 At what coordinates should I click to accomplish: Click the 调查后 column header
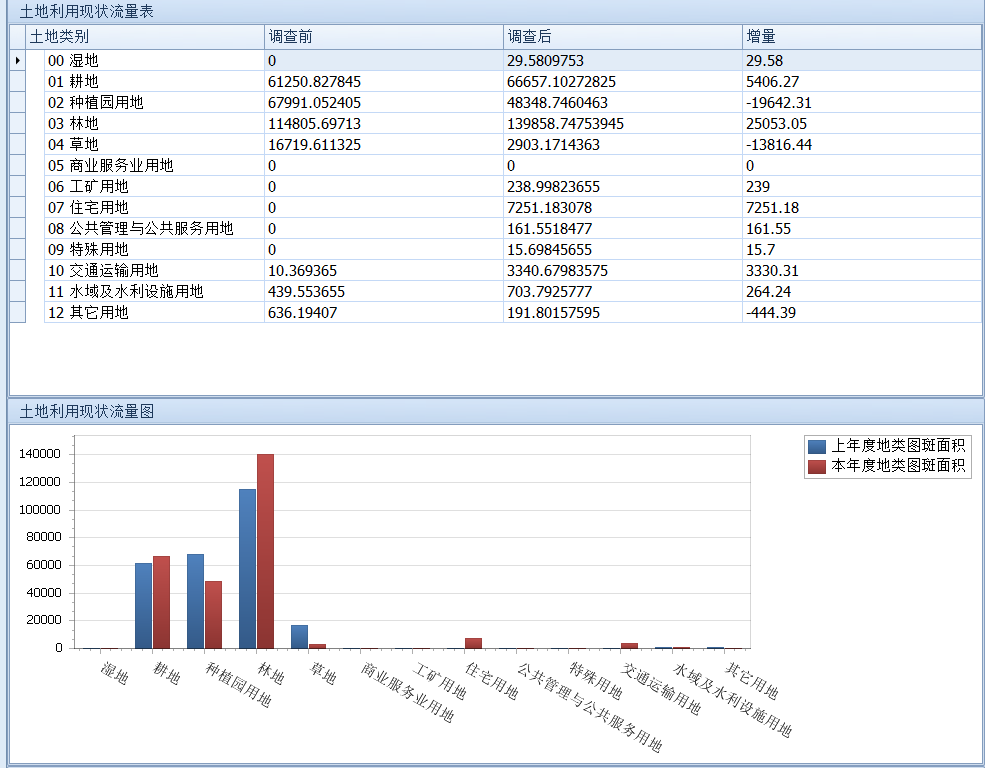(622, 37)
